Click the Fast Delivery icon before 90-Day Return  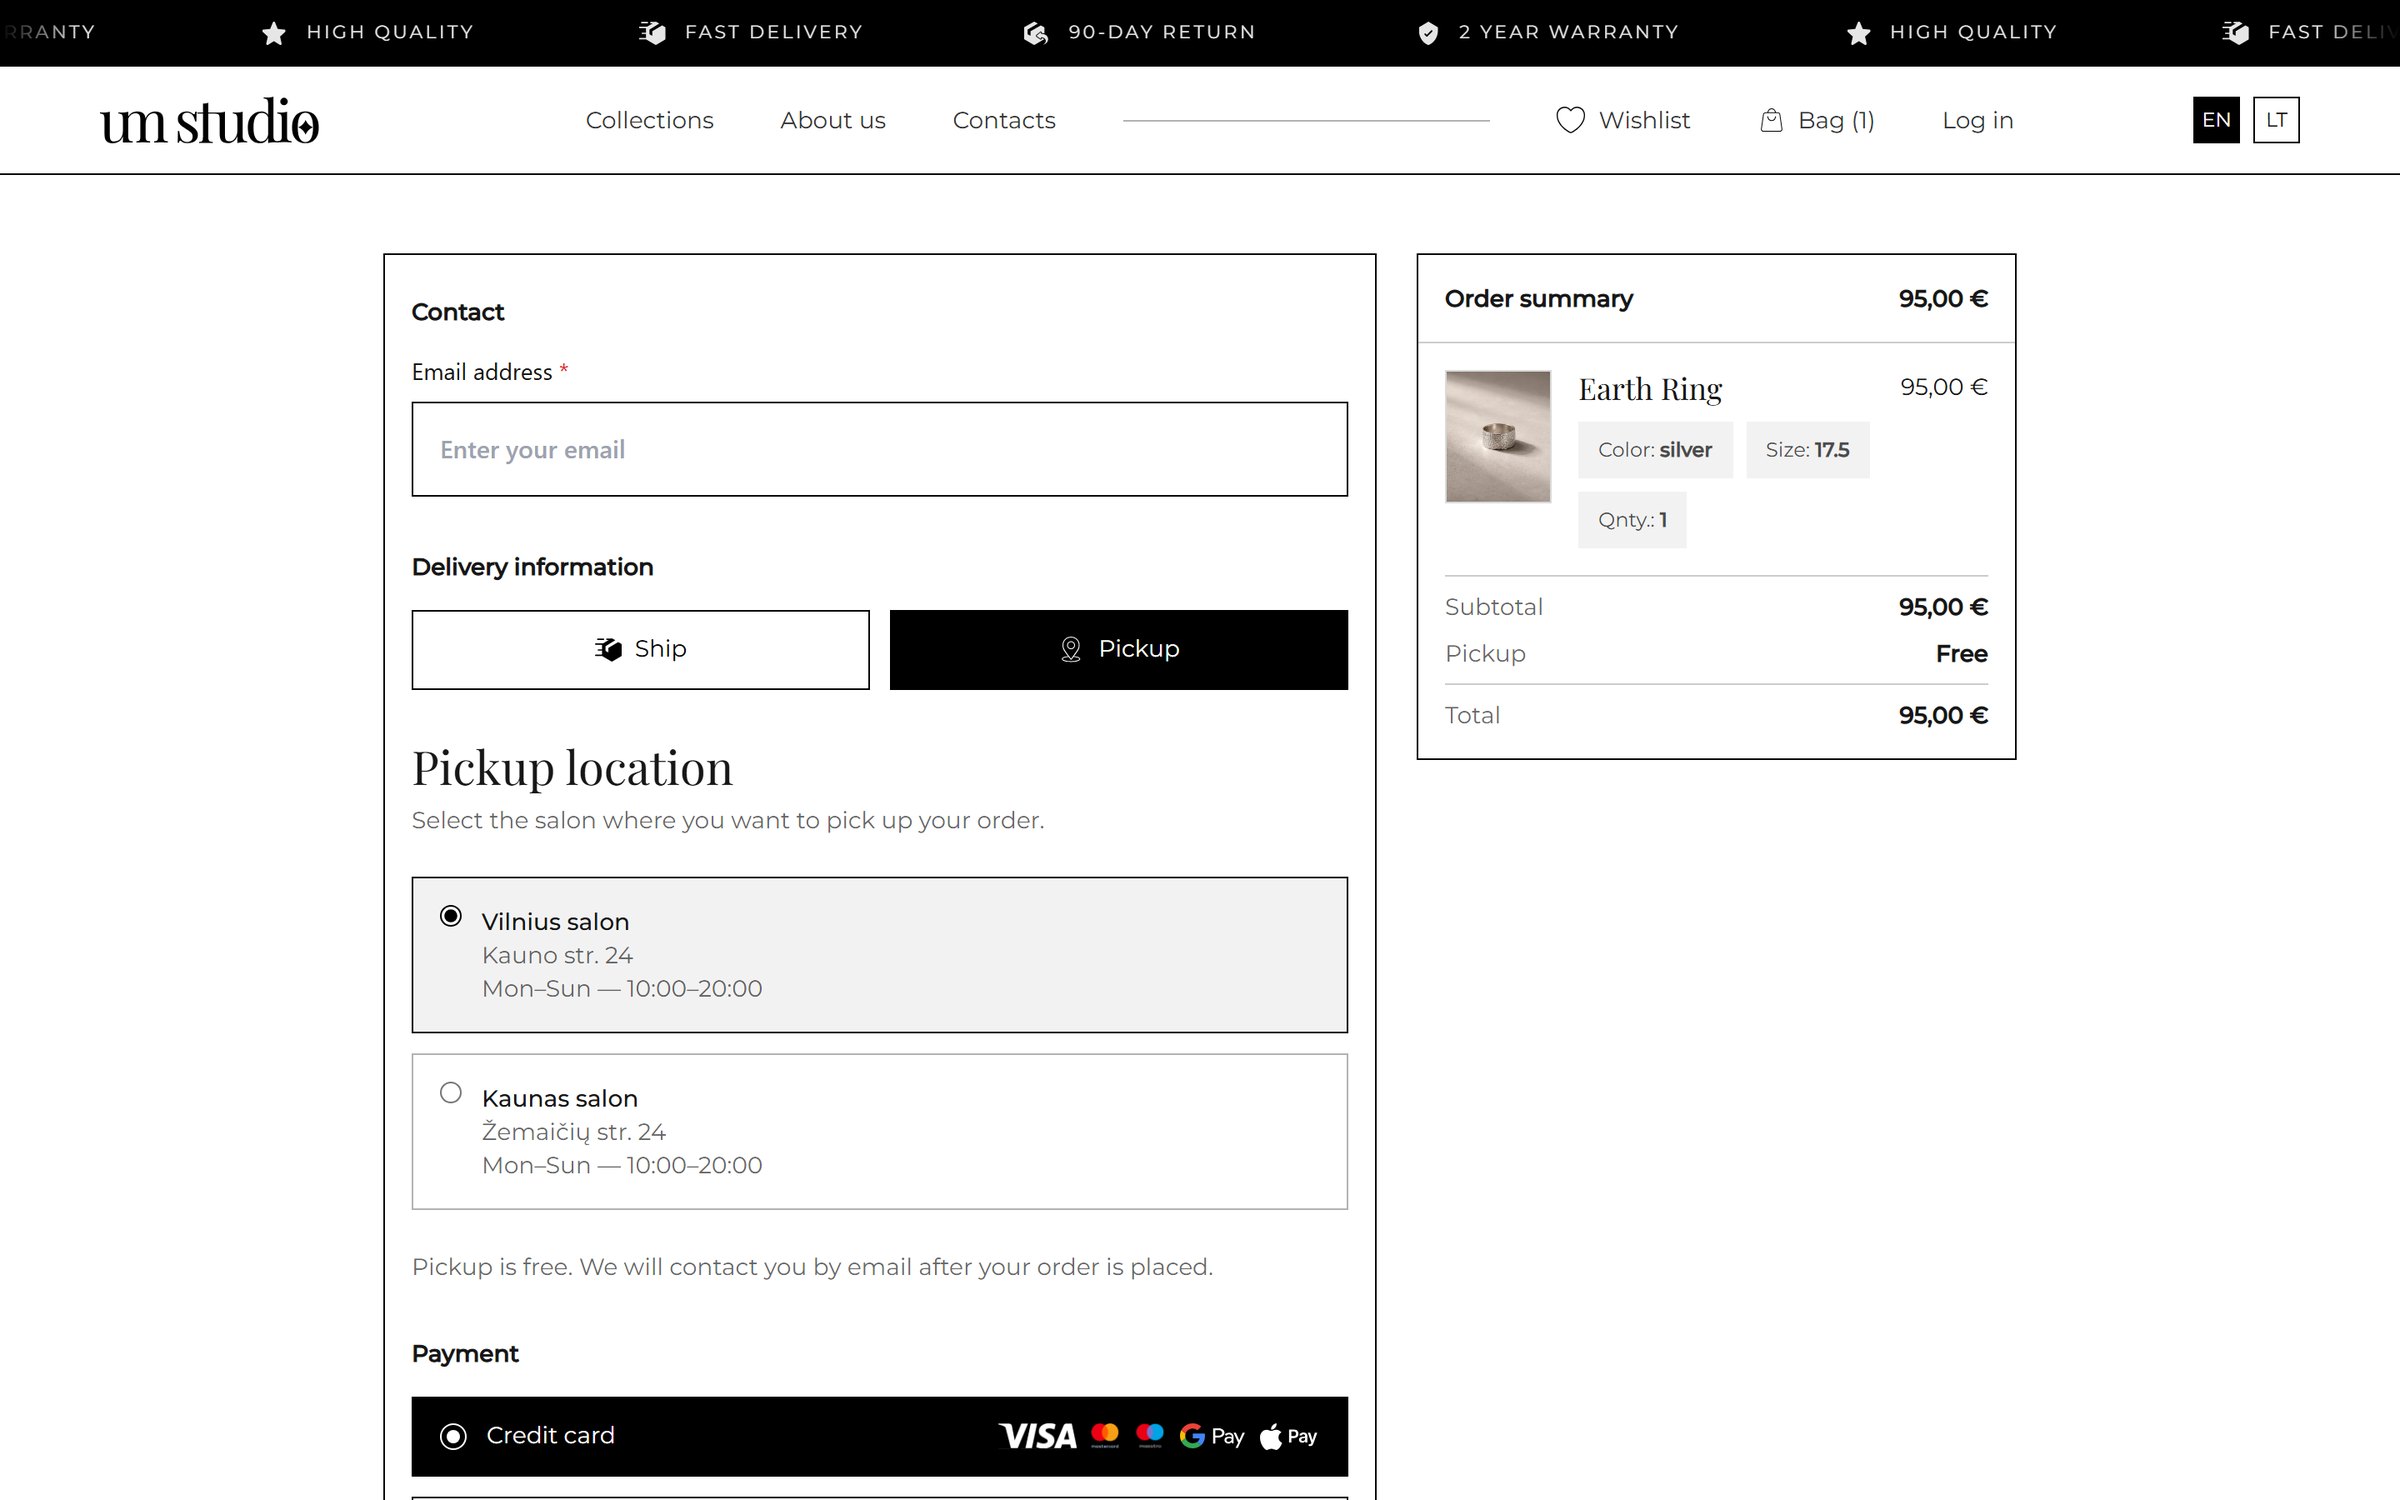(652, 33)
